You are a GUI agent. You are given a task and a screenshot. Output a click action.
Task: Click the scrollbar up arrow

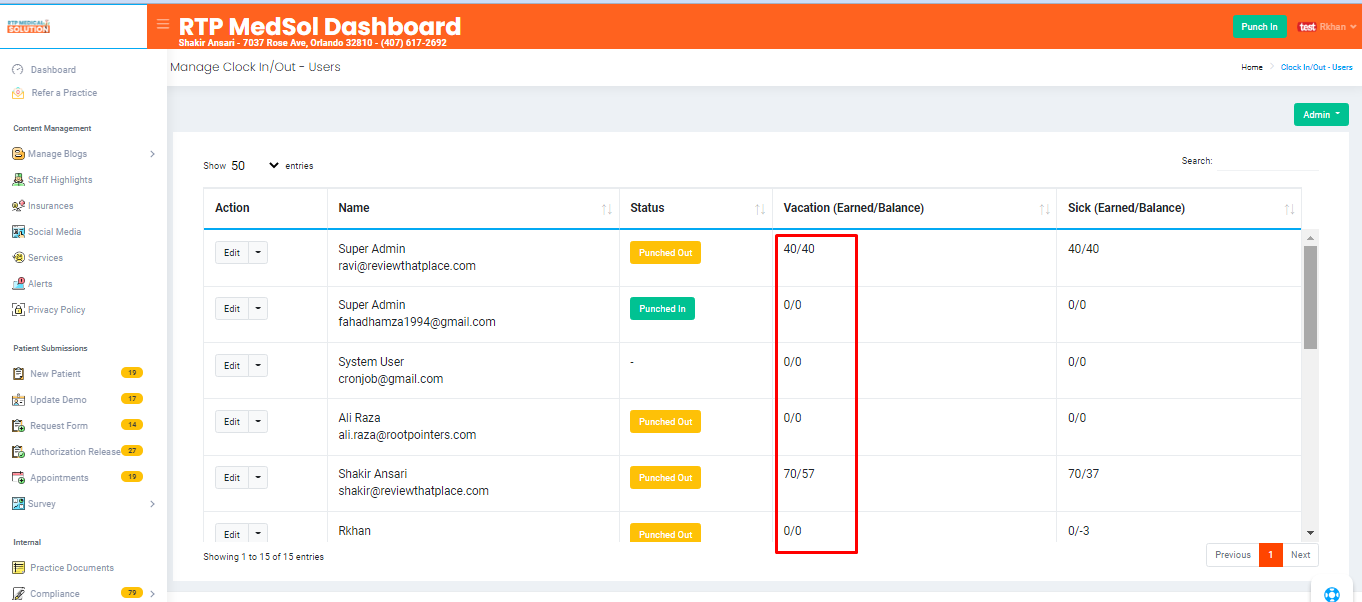coord(1311,238)
